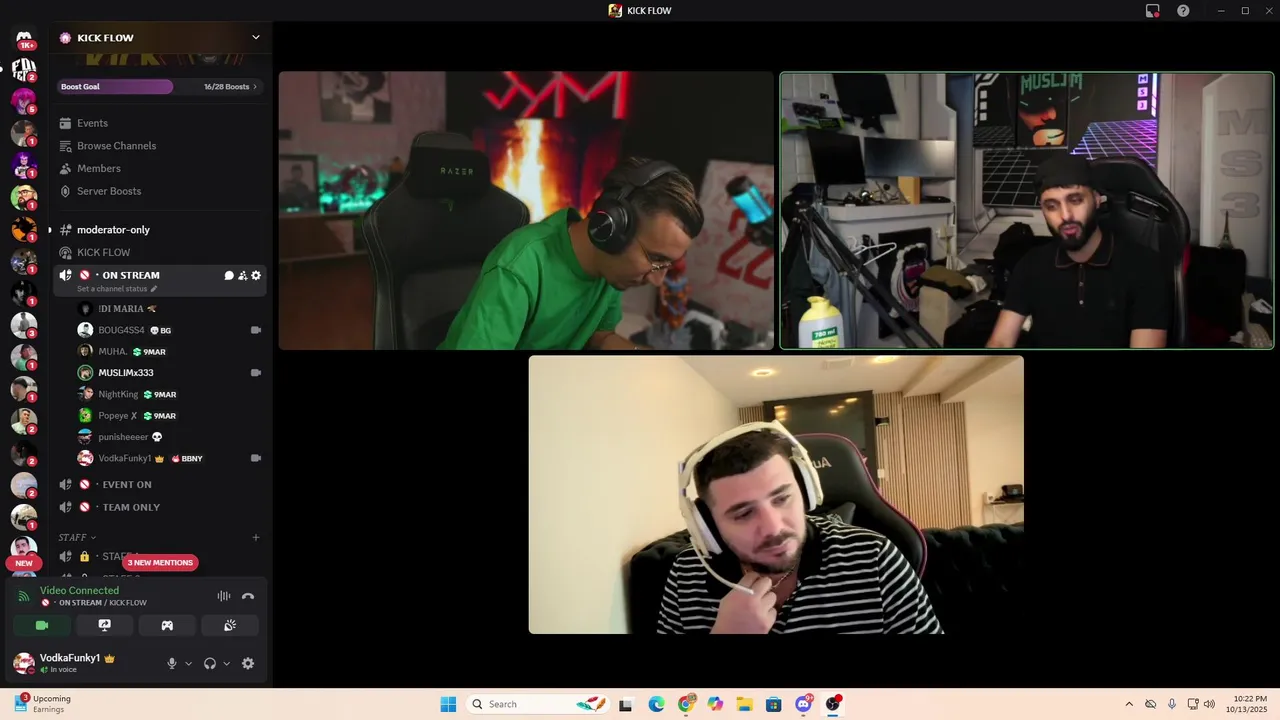The height and width of the screenshot is (720, 1280).
Task: Toggle camera off in voice panel
Action: (x=42, y=626)
